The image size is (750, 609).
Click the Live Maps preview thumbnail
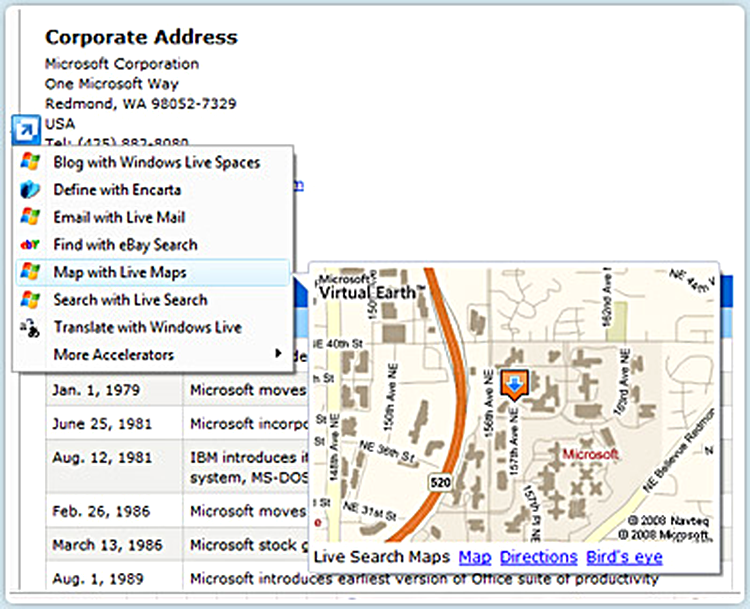tap(514, 405)
